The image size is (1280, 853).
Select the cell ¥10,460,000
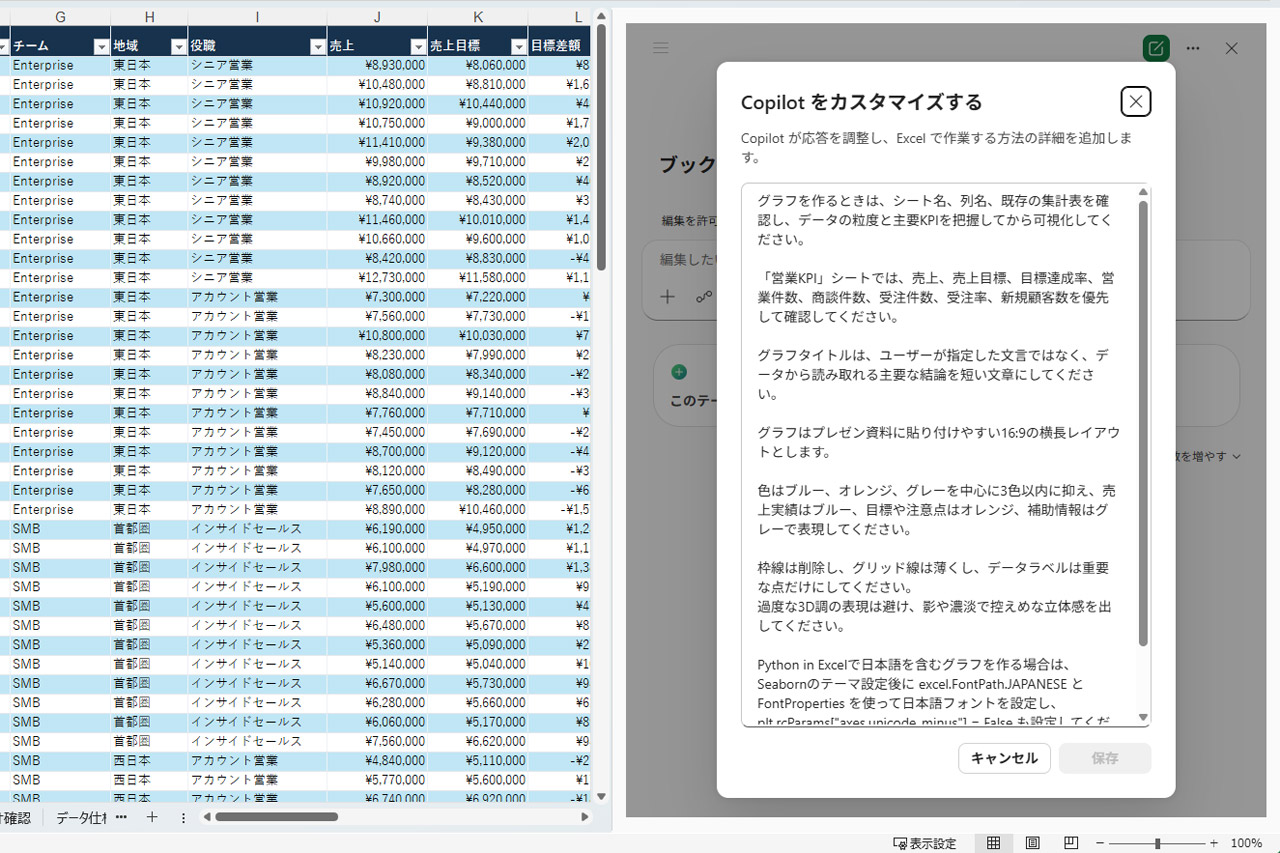[478, 509]
